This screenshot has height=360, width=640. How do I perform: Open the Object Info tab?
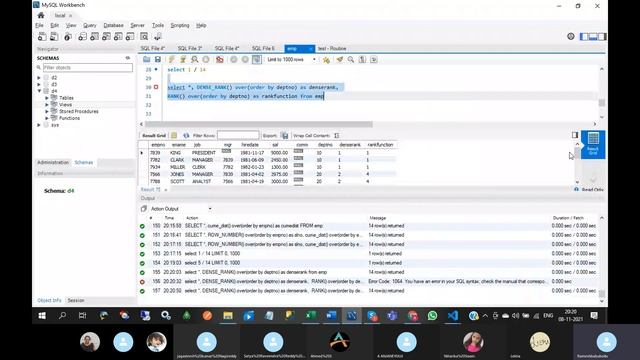click(49, 300)
